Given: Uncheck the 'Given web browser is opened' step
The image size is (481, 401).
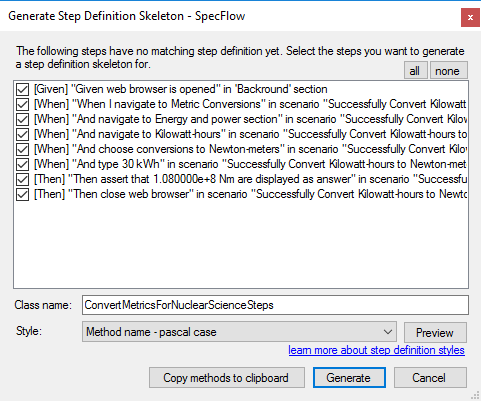Looking at the screenshot, I should [x=22, y=89].
